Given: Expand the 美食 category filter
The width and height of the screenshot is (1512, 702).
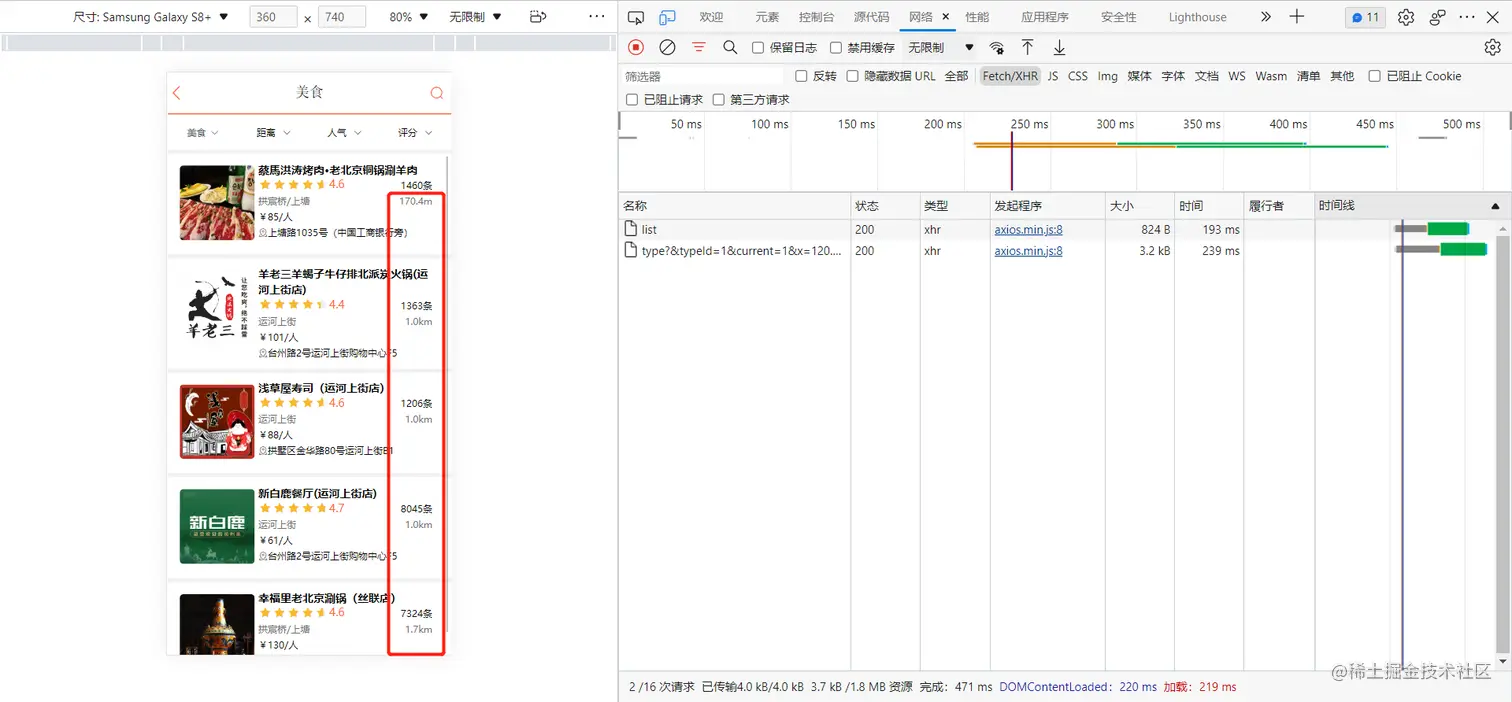Looking at the screenshot, I should [202, 132].
